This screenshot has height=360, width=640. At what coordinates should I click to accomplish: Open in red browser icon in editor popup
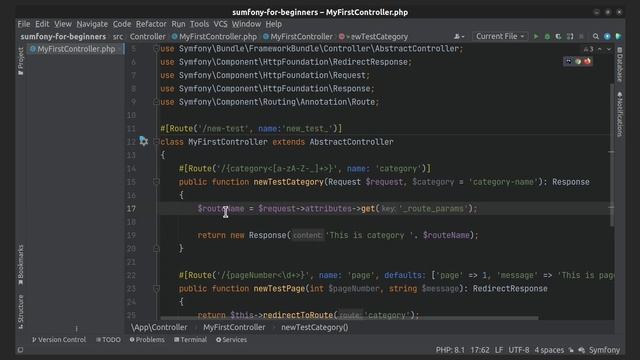(587, 61)
